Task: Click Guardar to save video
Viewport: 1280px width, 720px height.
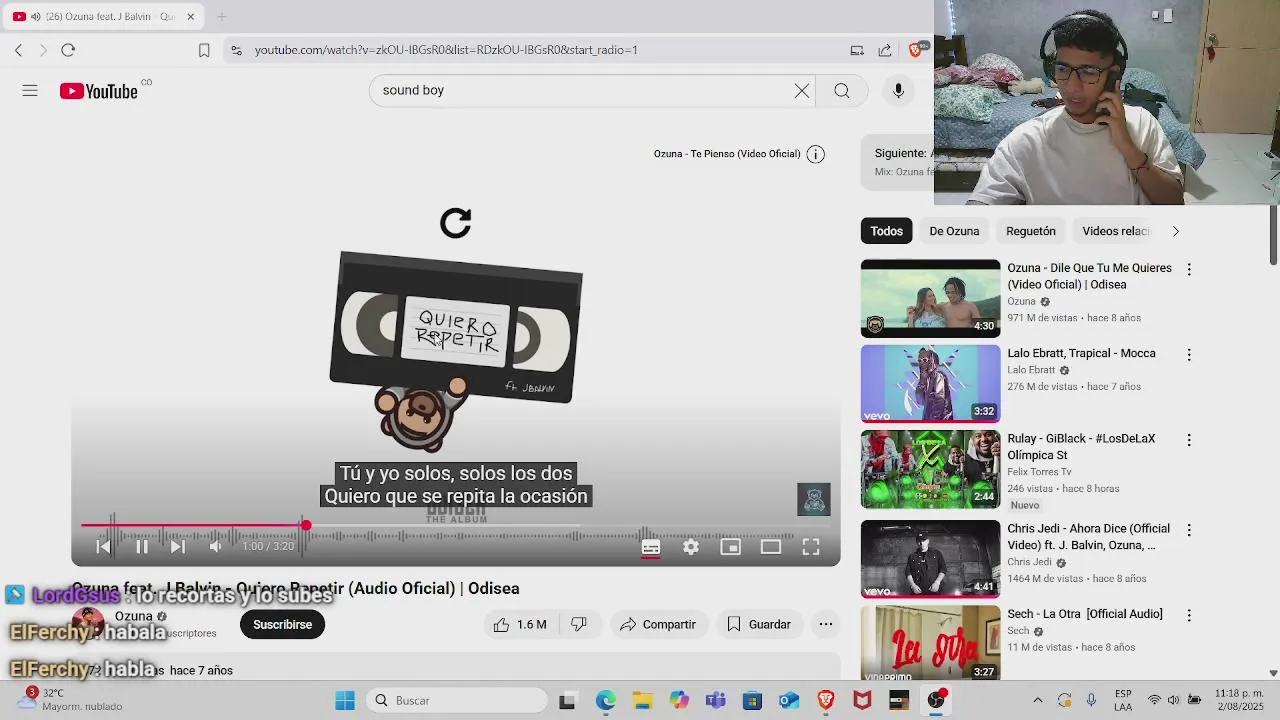Action: (x=758, y=625)
